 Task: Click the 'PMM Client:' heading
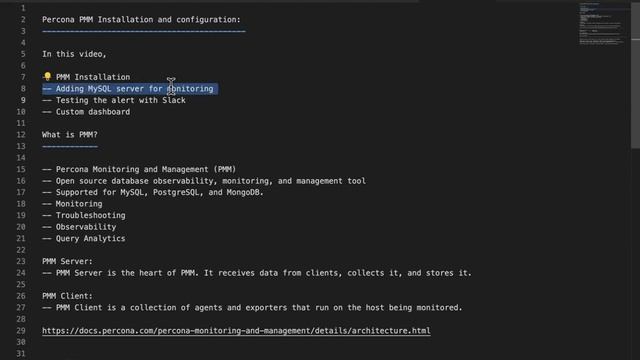67,296
